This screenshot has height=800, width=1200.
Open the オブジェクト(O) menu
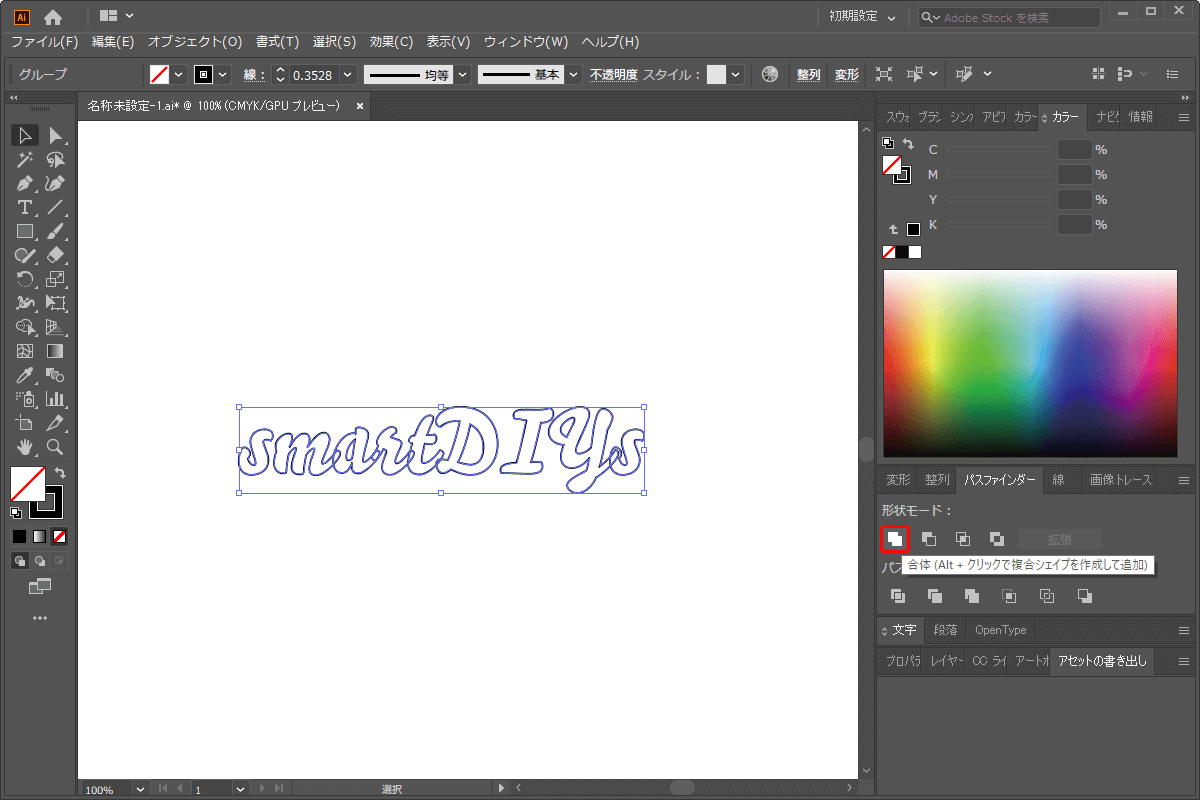195,42
